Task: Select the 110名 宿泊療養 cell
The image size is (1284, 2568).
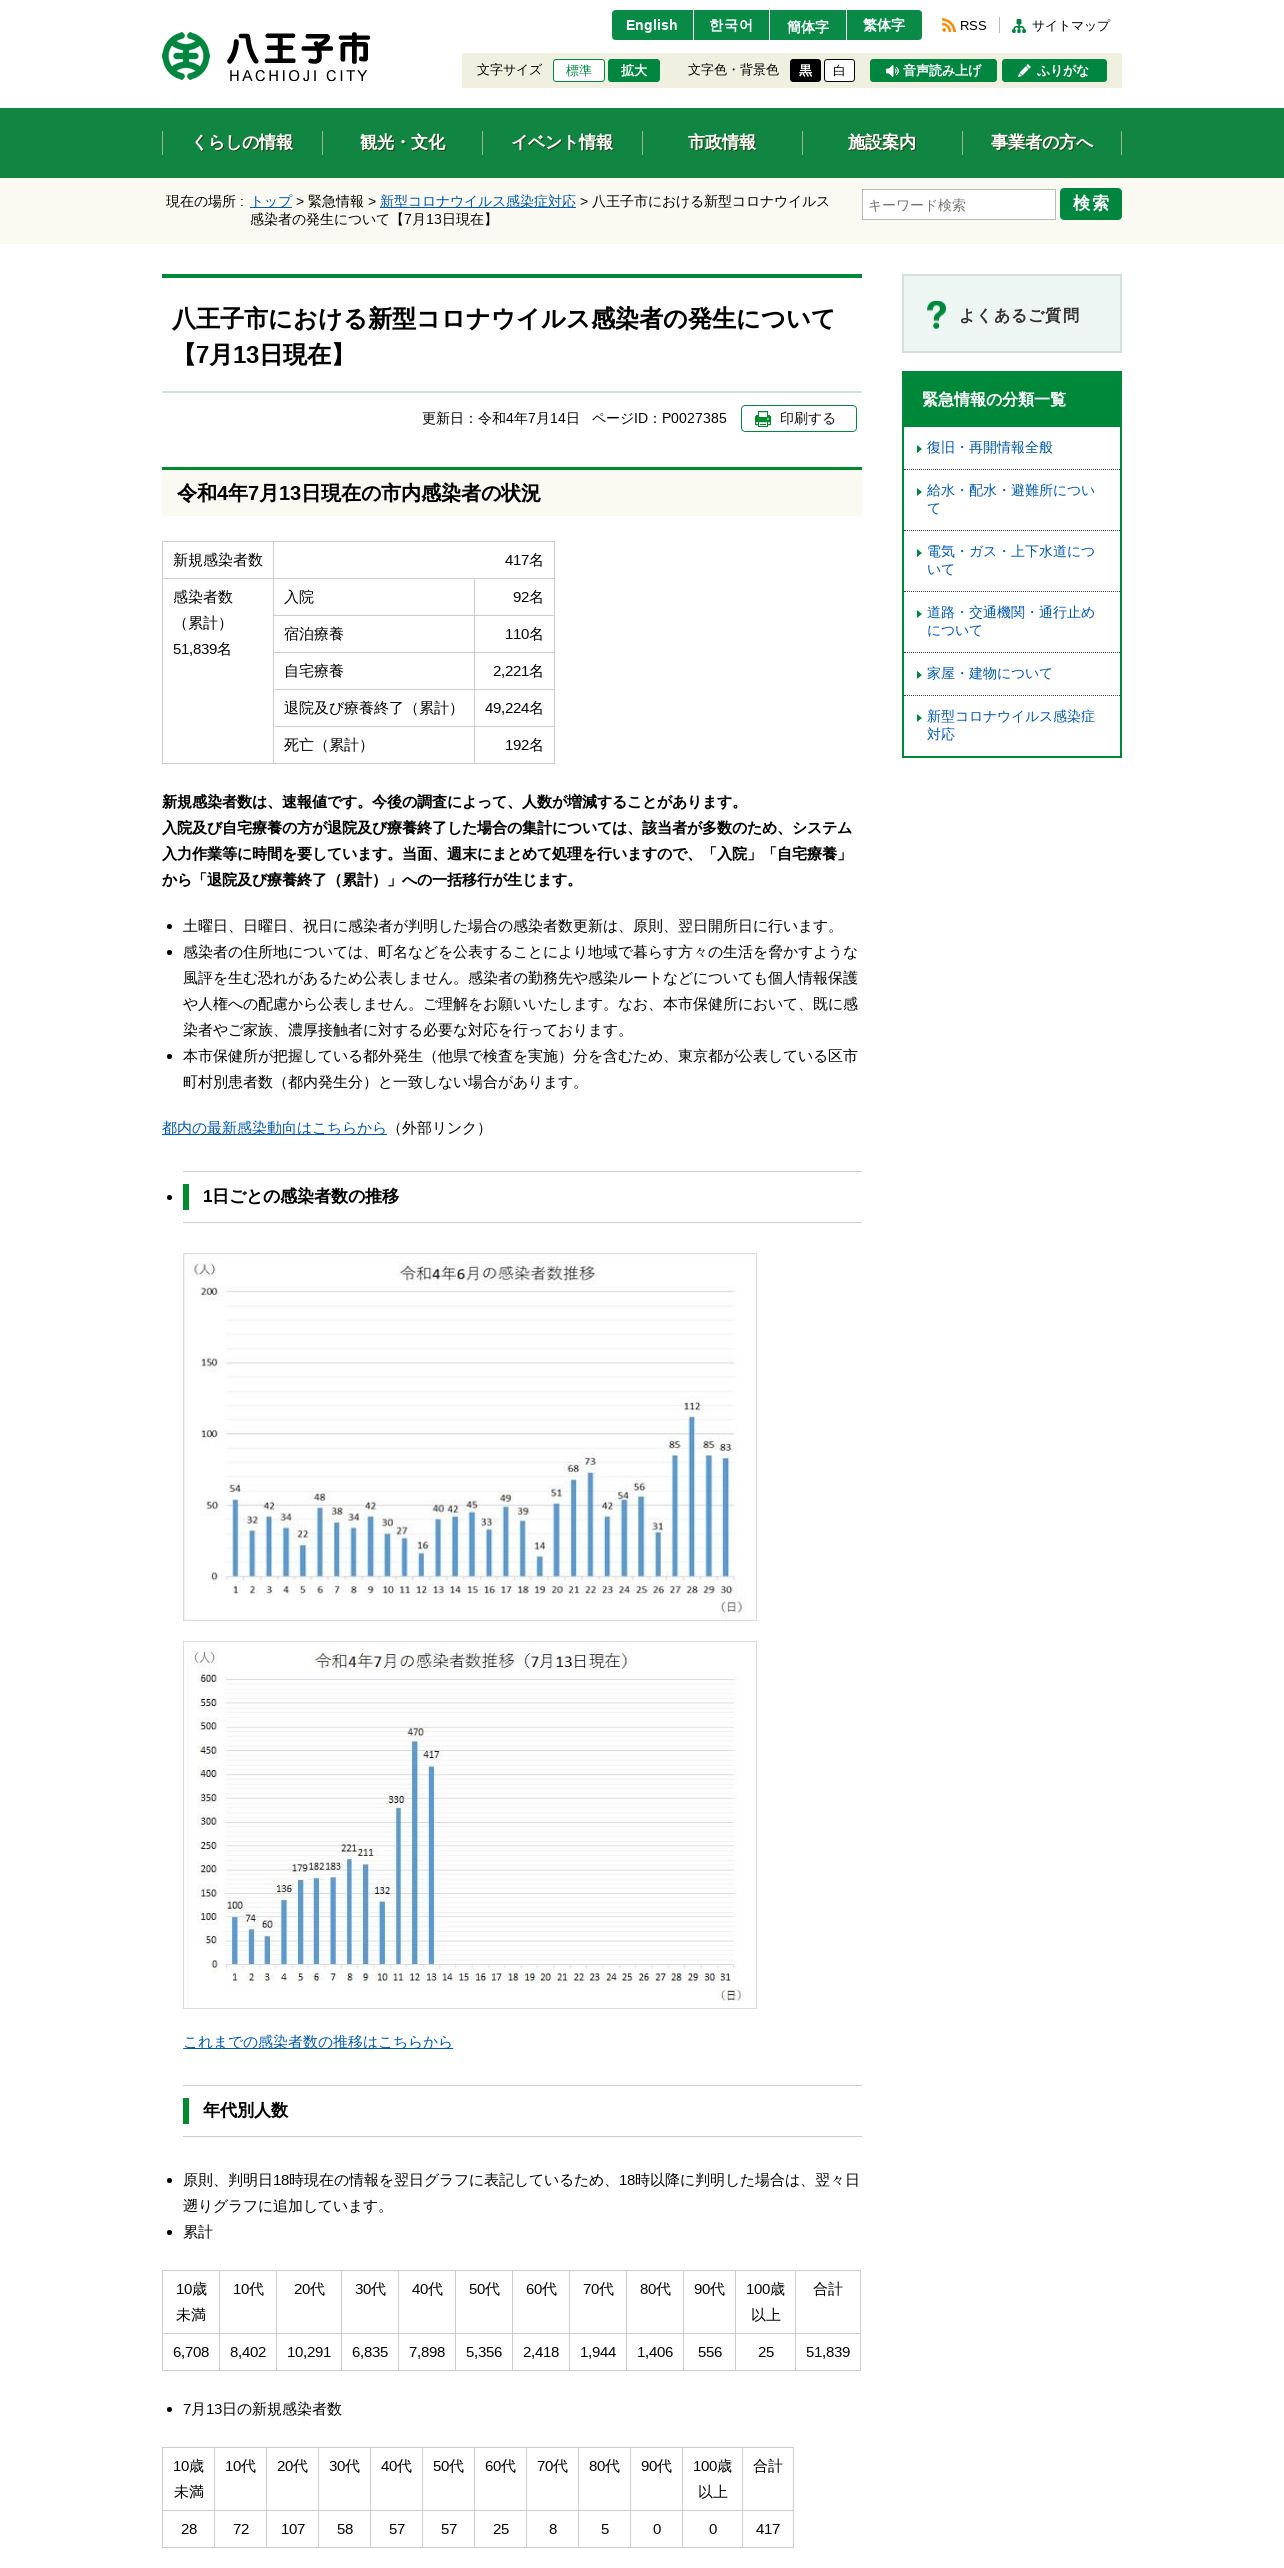Action: (514, 634)
